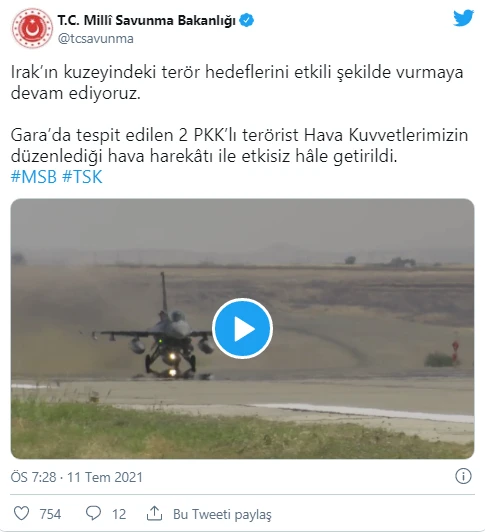485x532 pixels.
Task: Open the #MSB hashtag
Action: [x=34, y=177]
